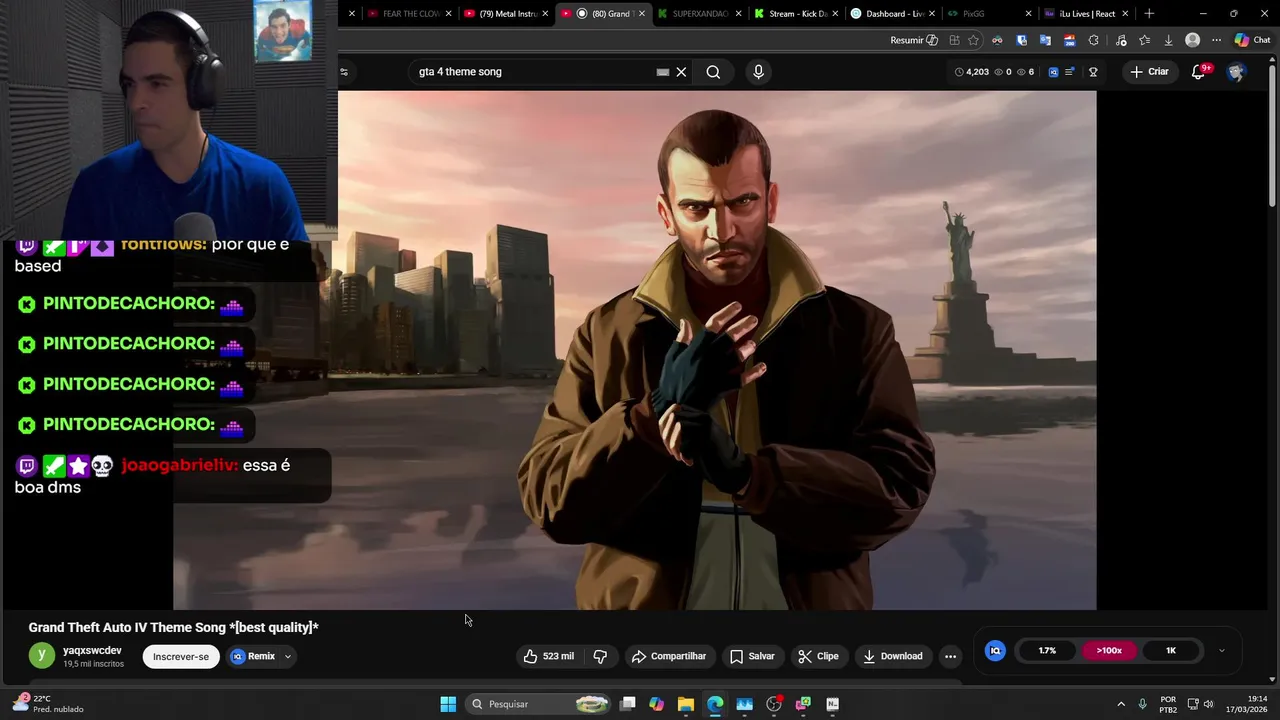This screenshot has height=720, width=1280.
Task: Open browser settings ellipsis menu
Action: point(1216,40)
